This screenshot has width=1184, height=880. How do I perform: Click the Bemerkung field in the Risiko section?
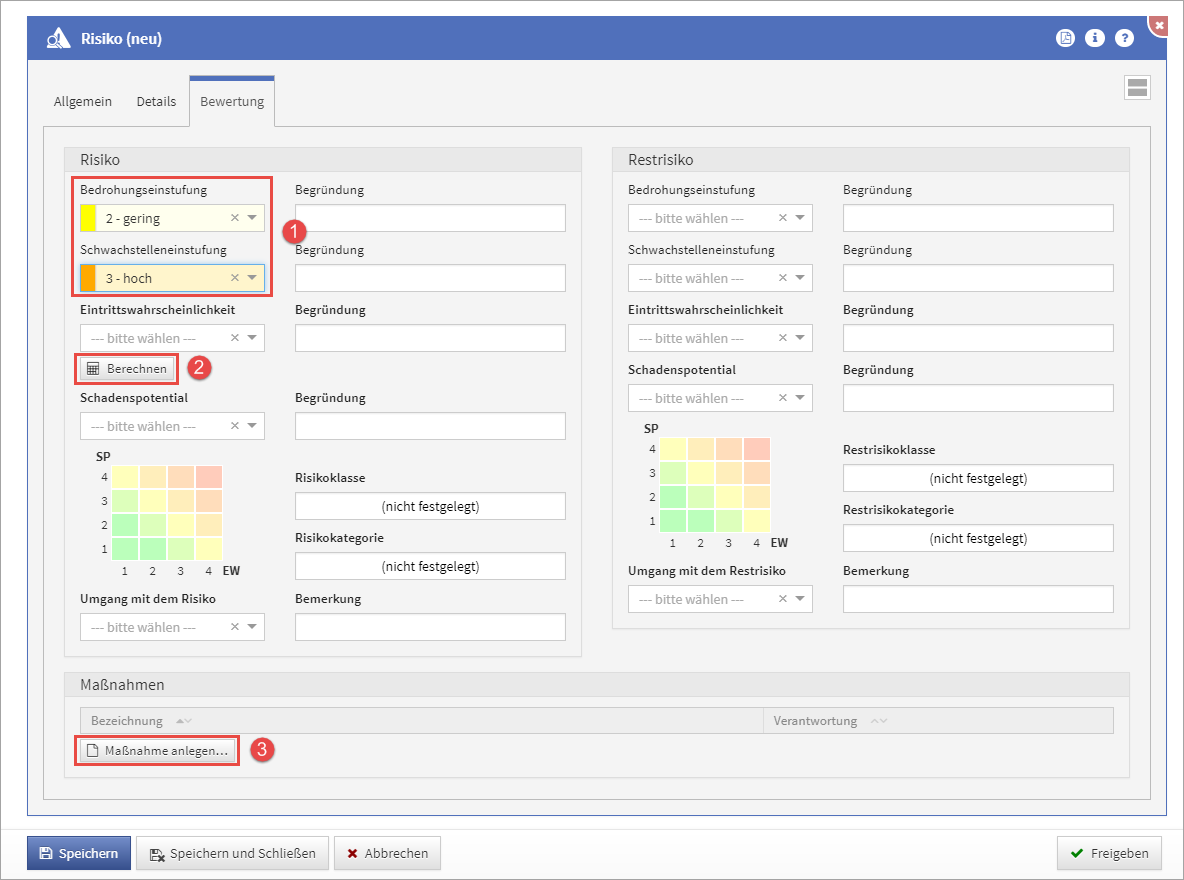pos(430,627)
